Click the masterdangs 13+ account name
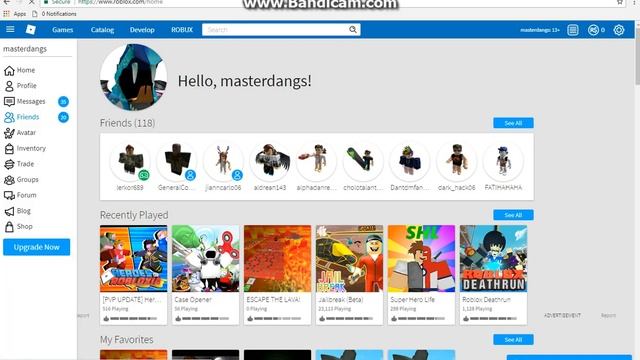This screenshot has width=640, height=360. [540, 30]
